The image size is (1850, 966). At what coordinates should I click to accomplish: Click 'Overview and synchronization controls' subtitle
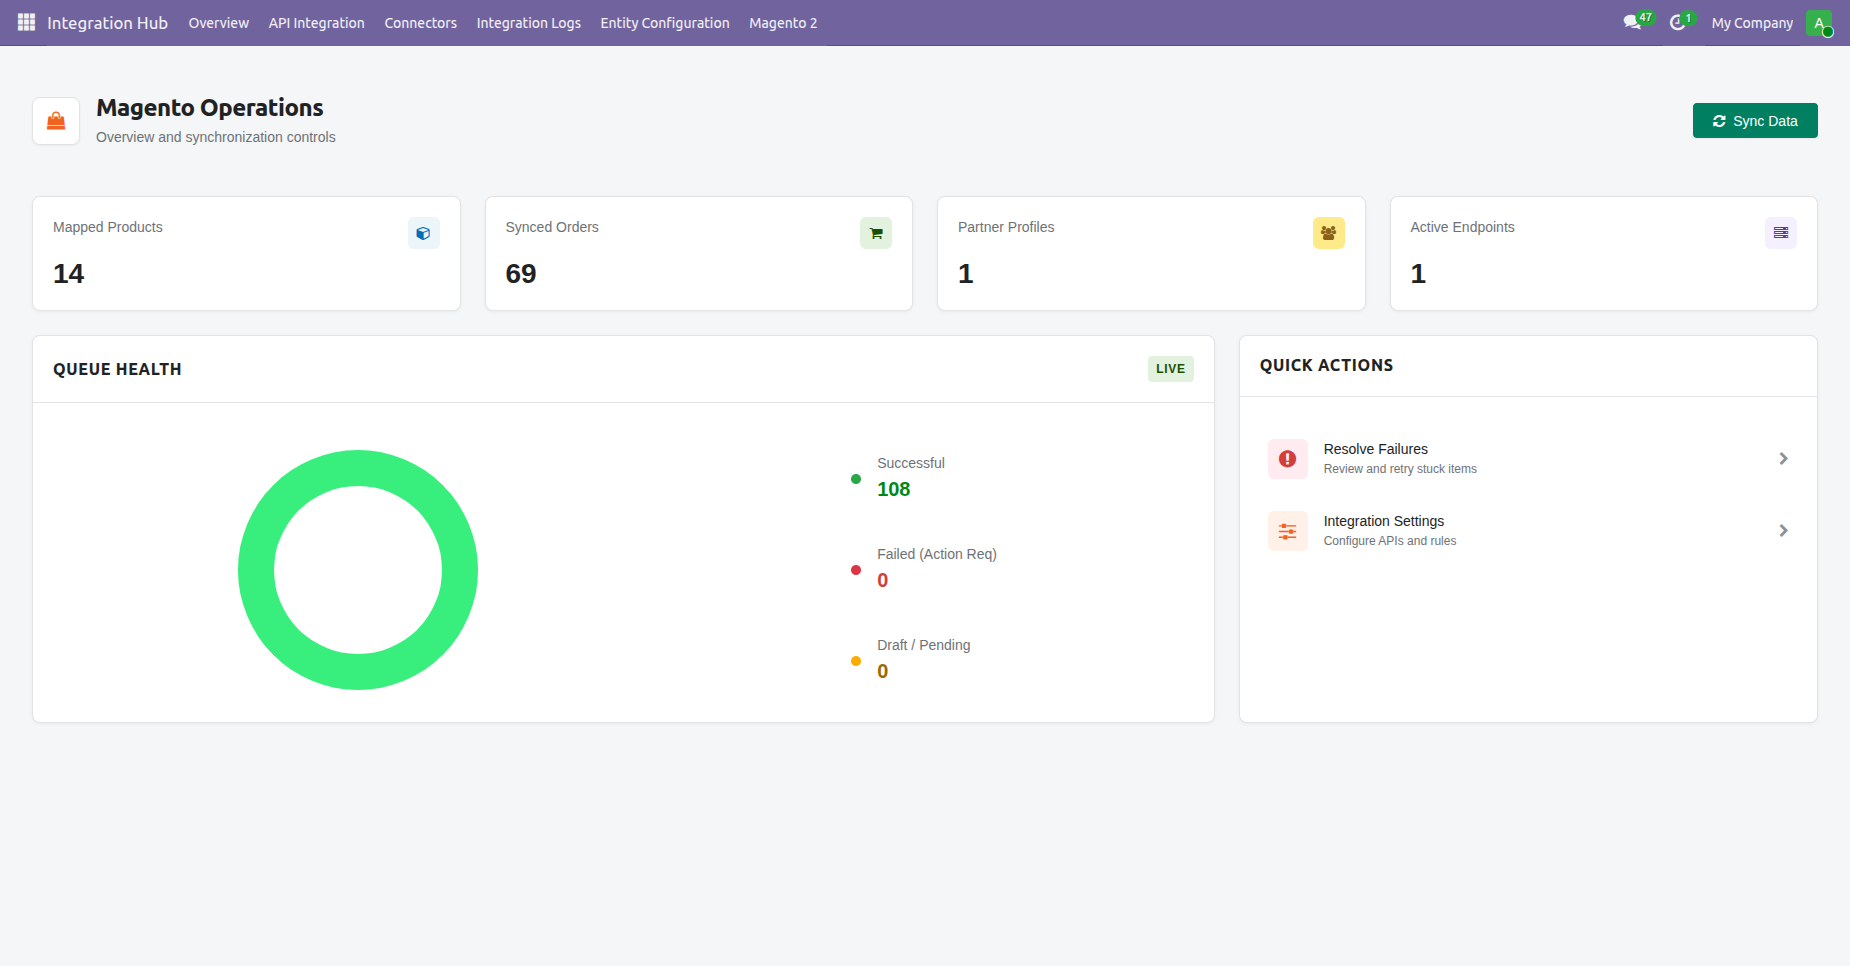pyautogui.click(x=216, y=137)
